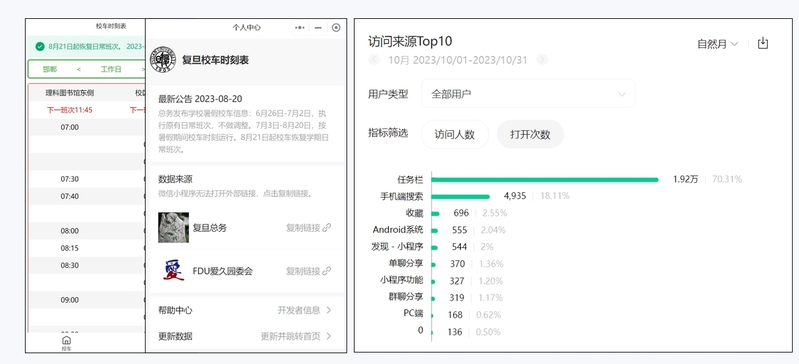The height and width of the screenshot is (364, 799).
Task: Select 更新并跳转首页 in 更新数据 row
Action: pyautogui.click(x=296, y=336)
